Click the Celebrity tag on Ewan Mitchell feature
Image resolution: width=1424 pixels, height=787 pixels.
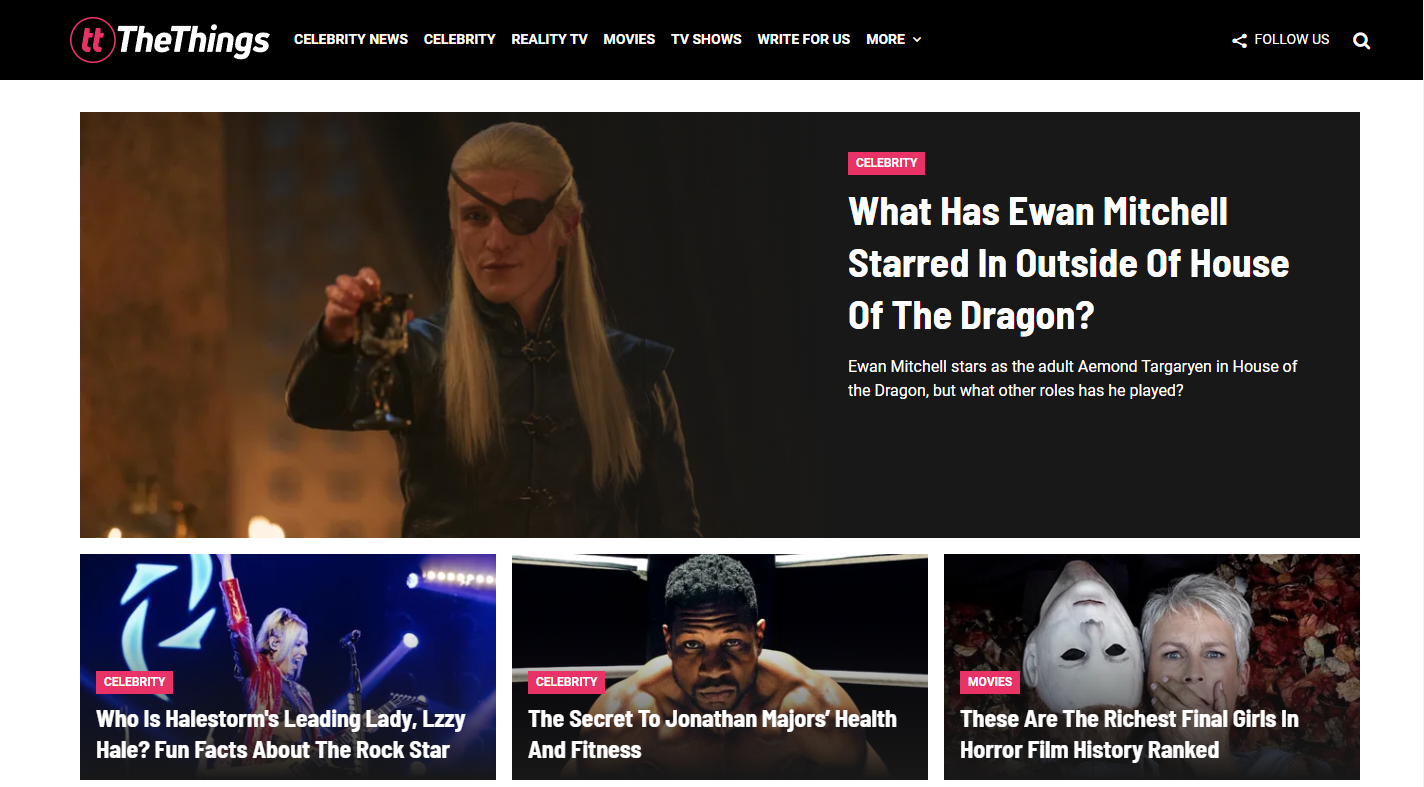coord(886,163)
